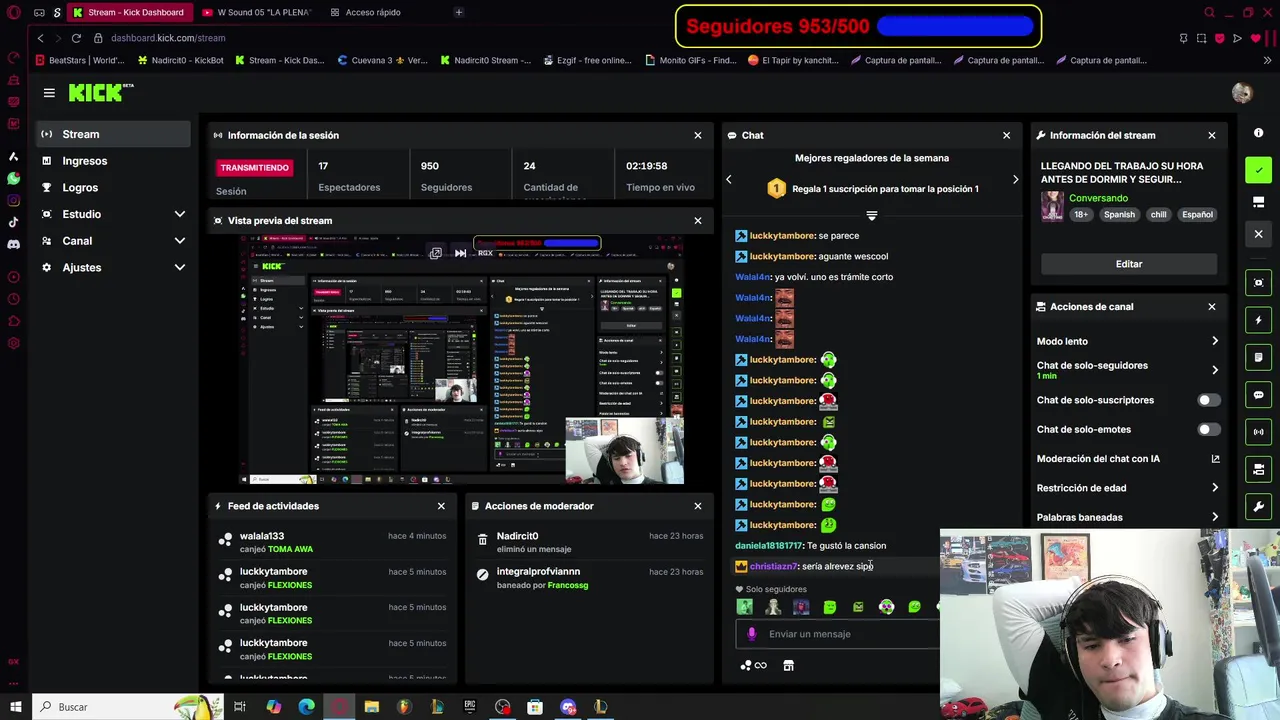The width and height of the screenshot is (1280, 720).
Task: Click the channel actions camera icon in sidebar
Action: 1258,469
